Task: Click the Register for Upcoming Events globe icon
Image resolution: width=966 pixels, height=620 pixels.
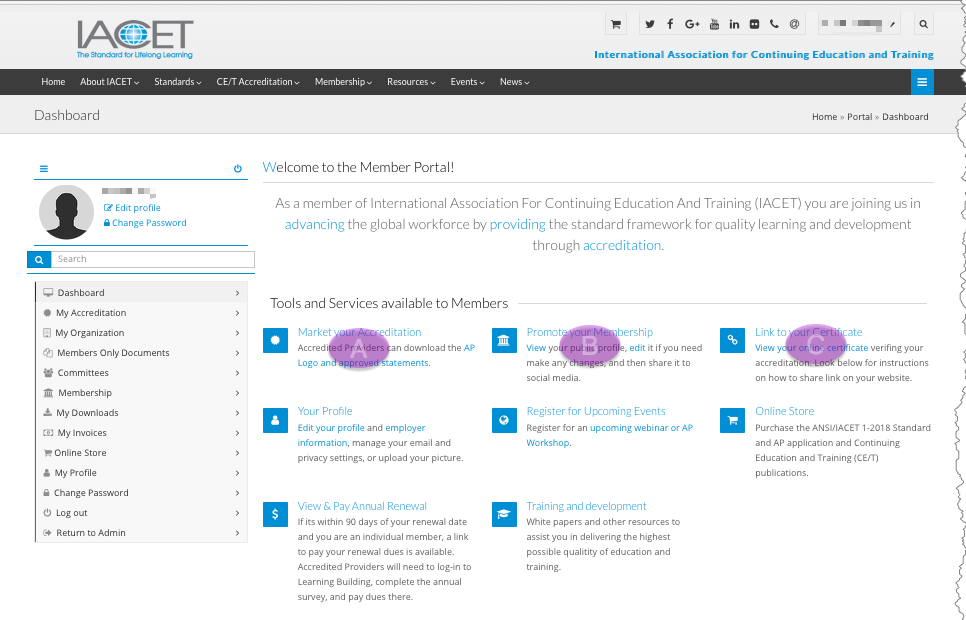Action: [504, 420]
